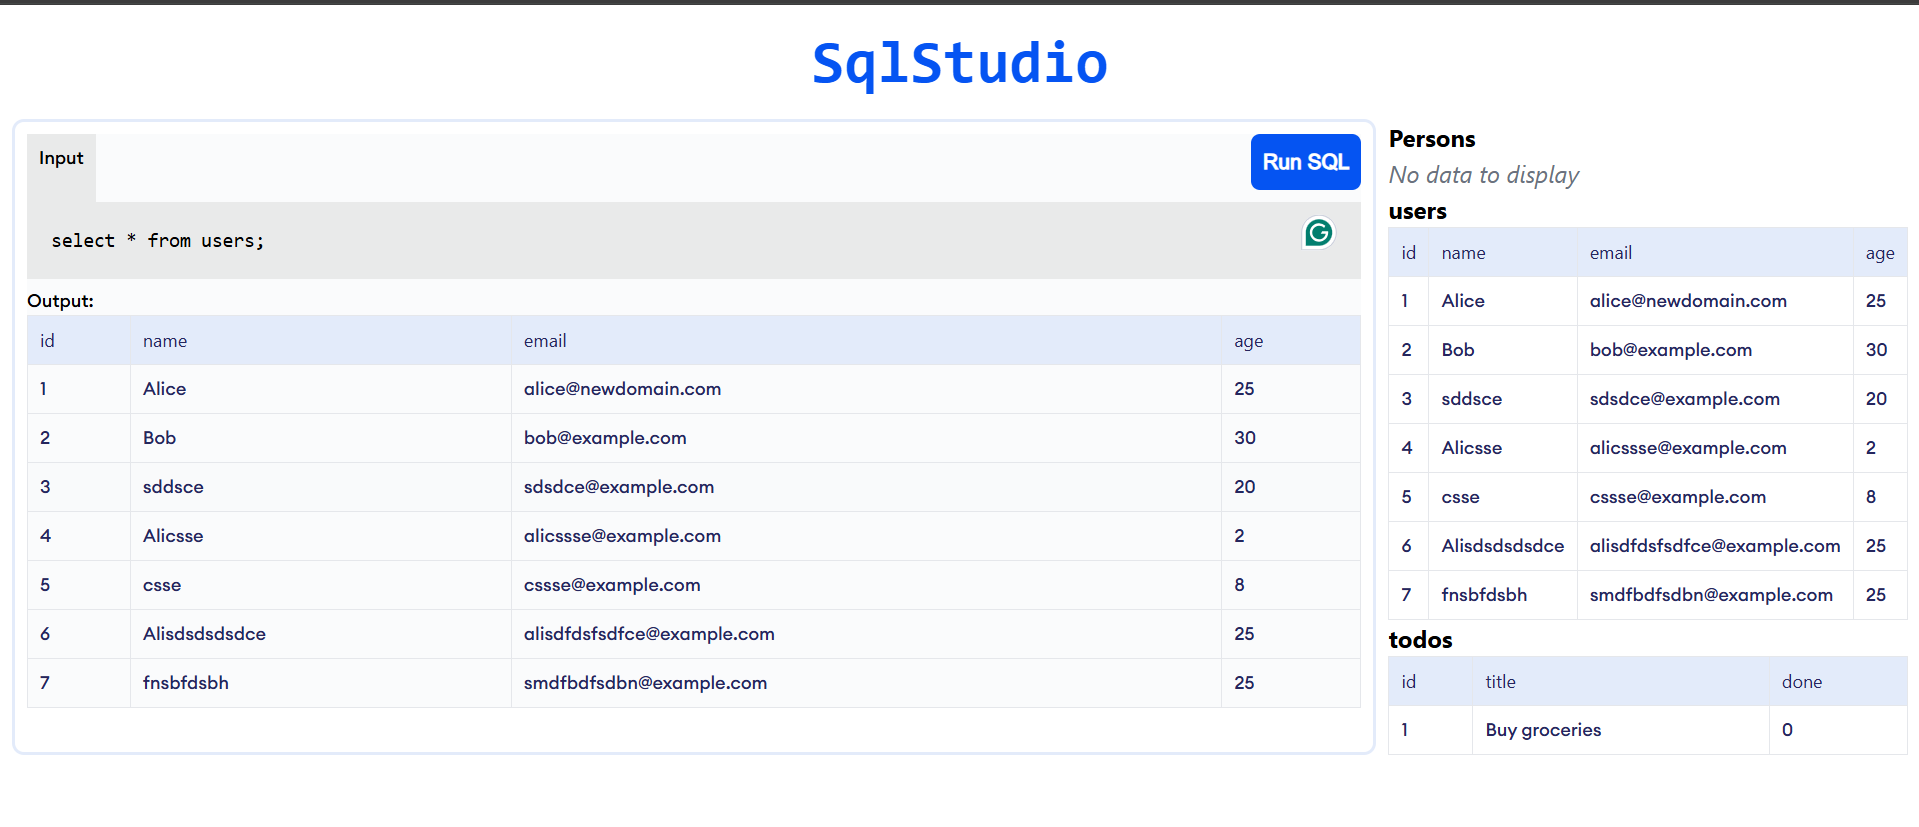Select the csse name cell in Output table
Screen dimensions: 1919x827
click(x=320, y=585)
